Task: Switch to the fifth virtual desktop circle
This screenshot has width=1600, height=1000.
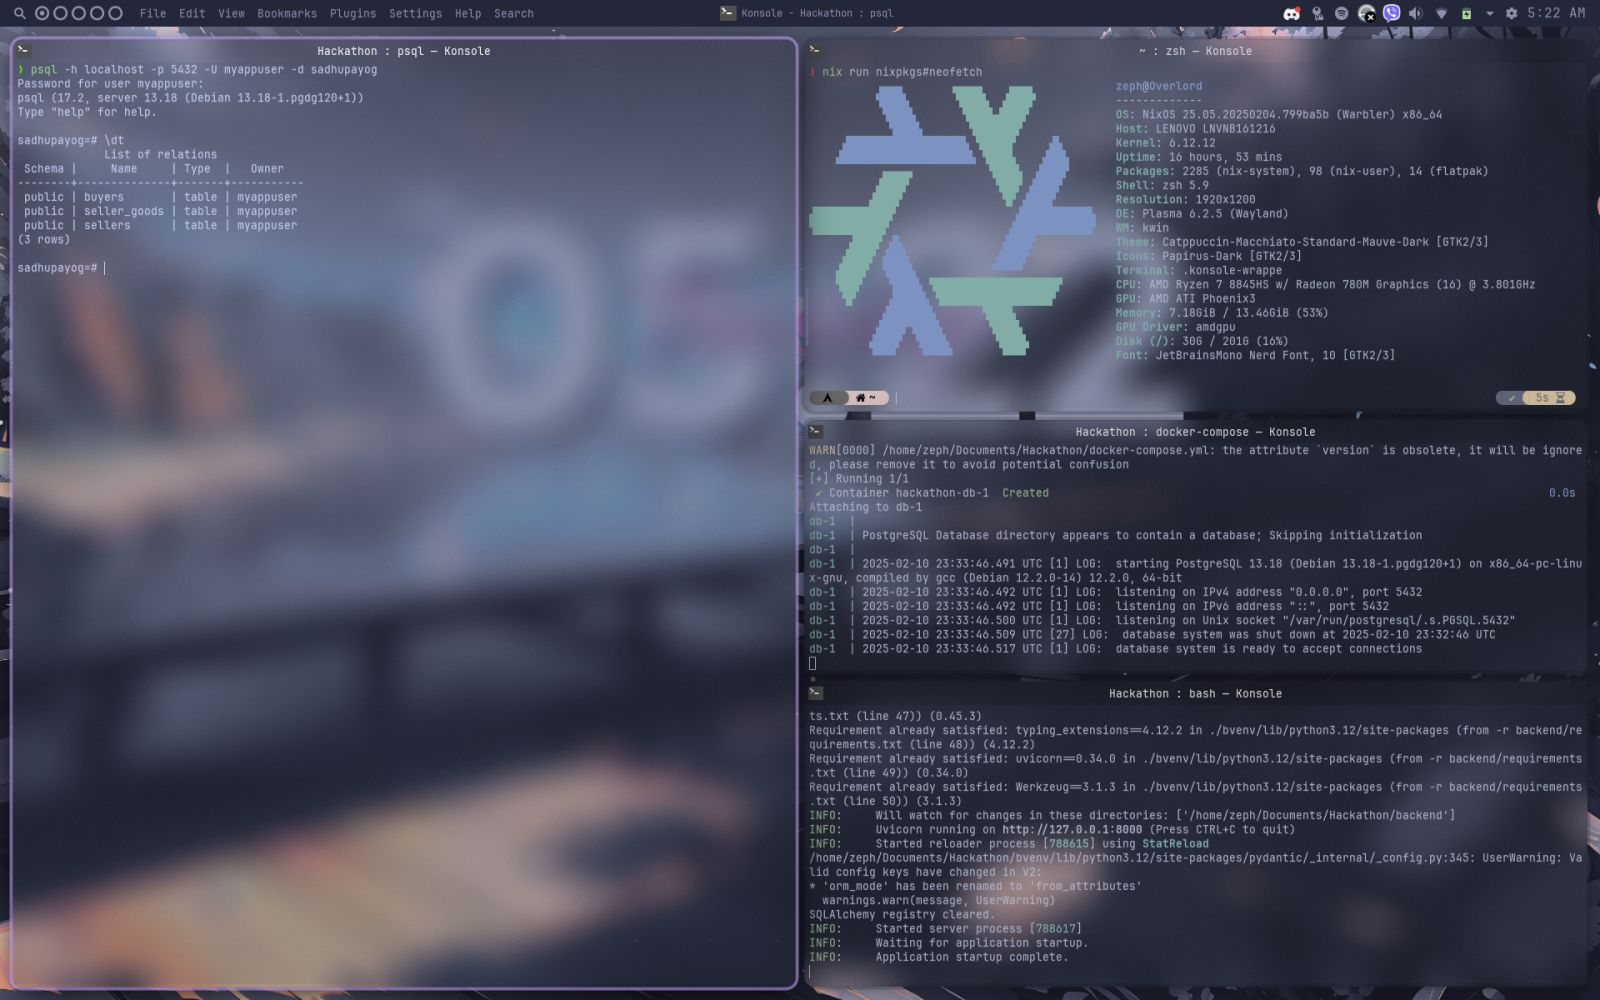Action: (x=115, y=13)
